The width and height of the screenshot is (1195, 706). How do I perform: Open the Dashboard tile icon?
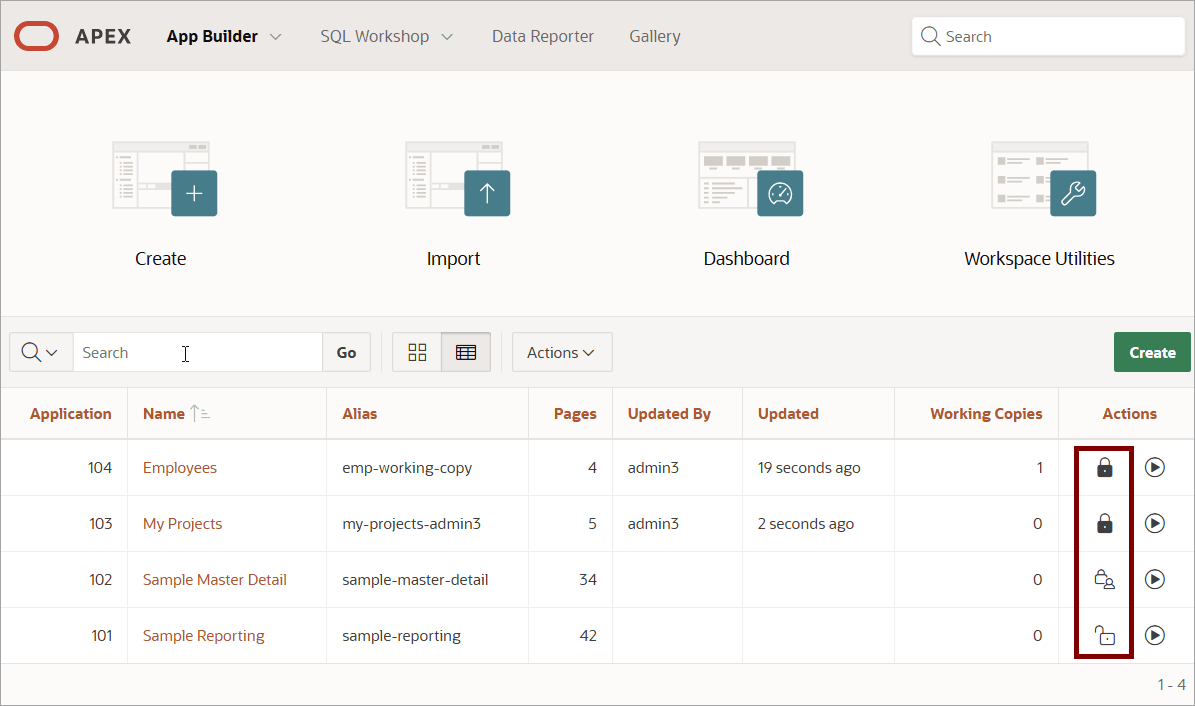point(751,179)
